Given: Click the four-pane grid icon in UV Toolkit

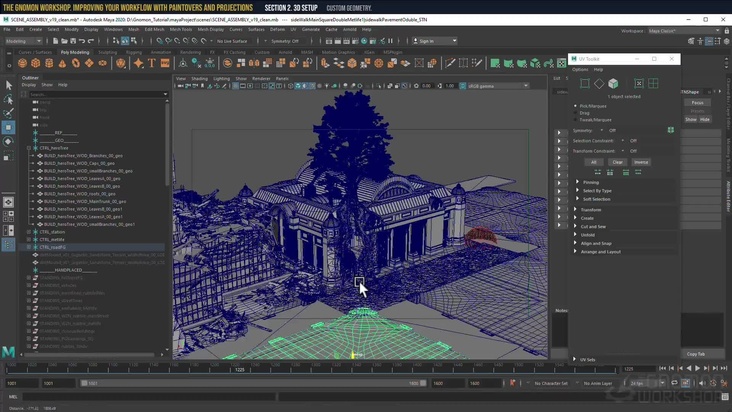Looking at the screenshot, I should [x=653, y=84].
